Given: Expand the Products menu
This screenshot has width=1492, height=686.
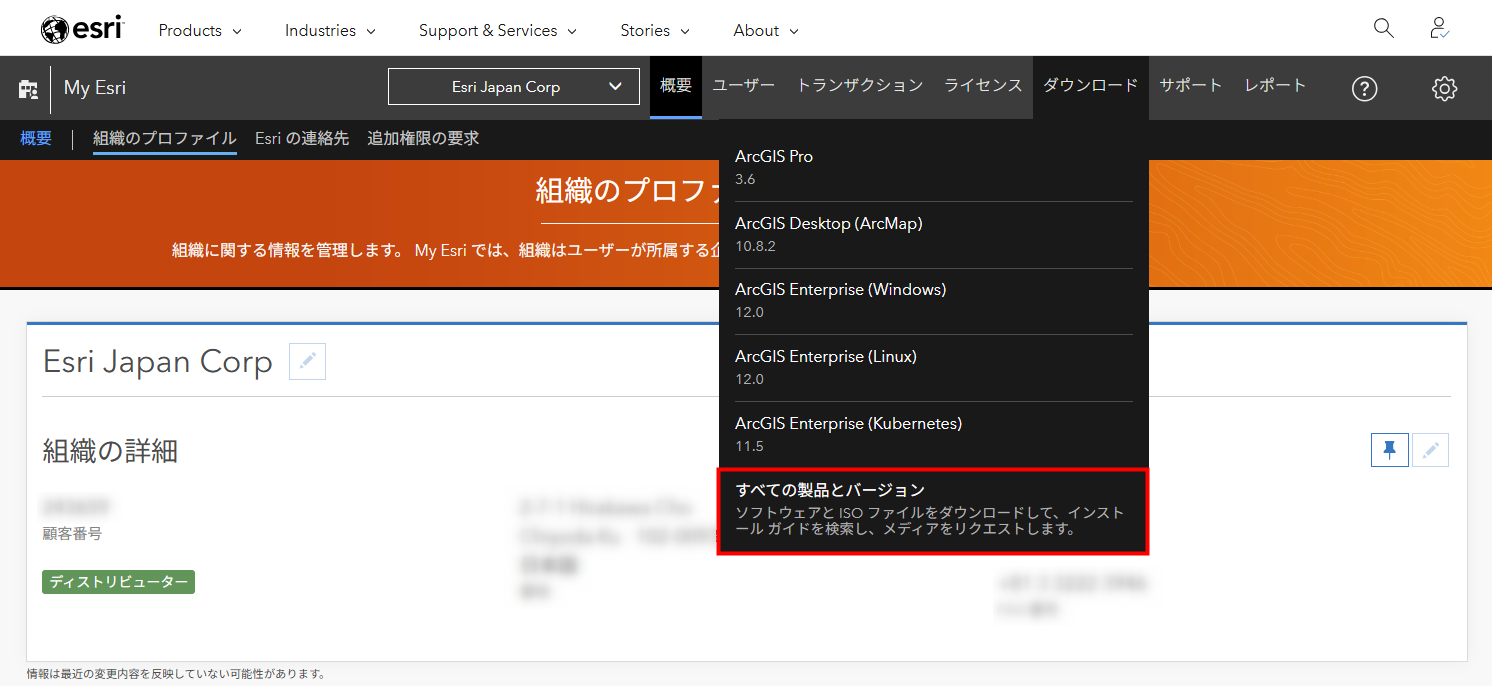Looking at the screenshot, I should (x=200, y=30).
